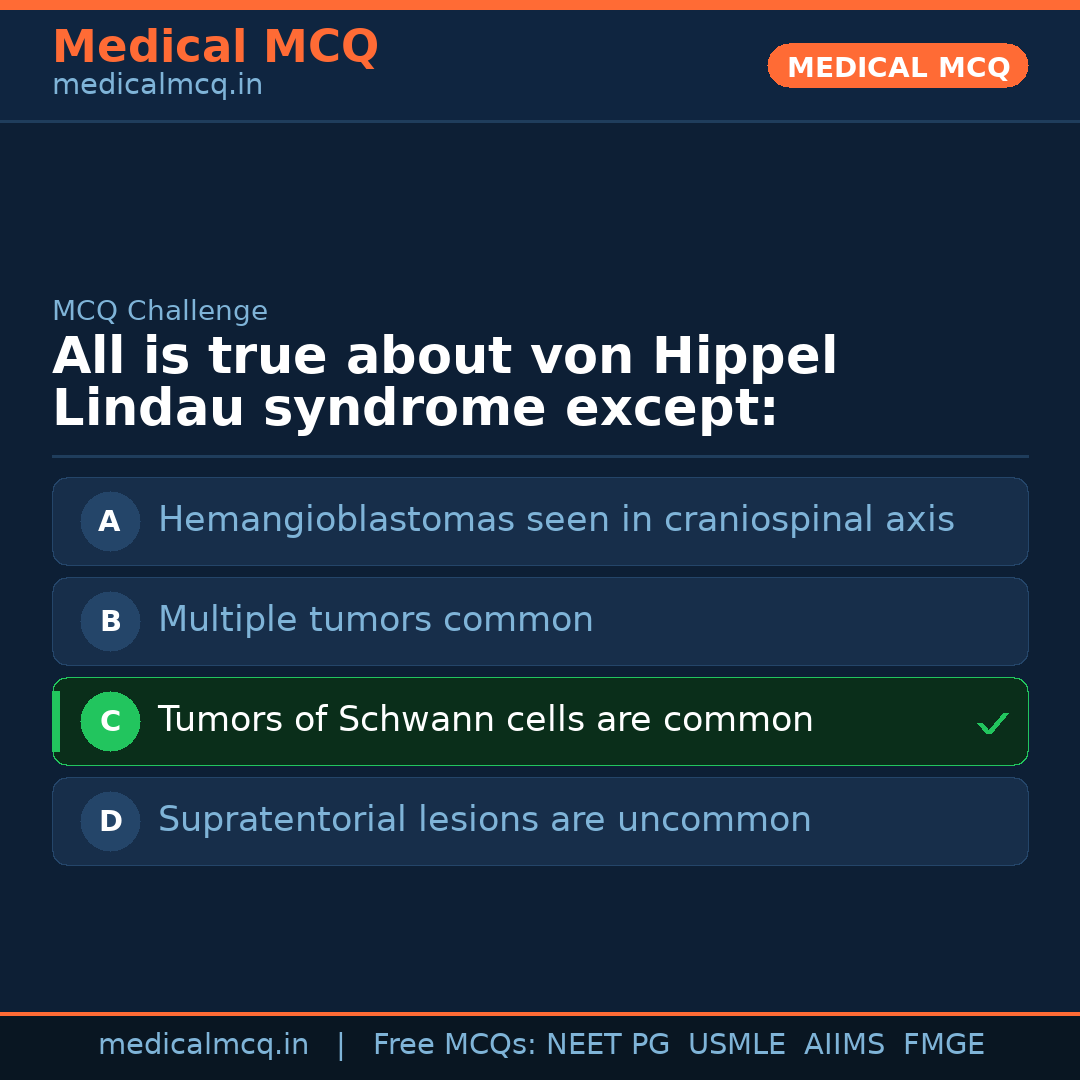The height and width of the screenshot is (1080, 1080).
Task: Click the green checkmark on option C
Action: 992,723
